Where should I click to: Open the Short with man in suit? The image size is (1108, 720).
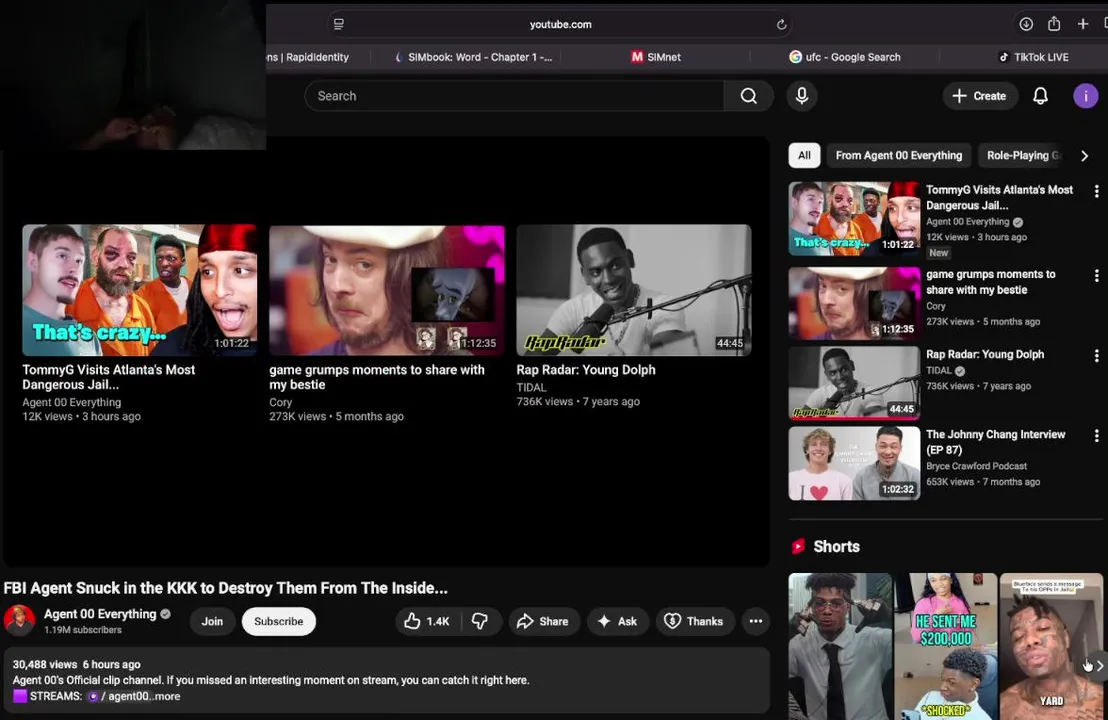coord(840,647)
